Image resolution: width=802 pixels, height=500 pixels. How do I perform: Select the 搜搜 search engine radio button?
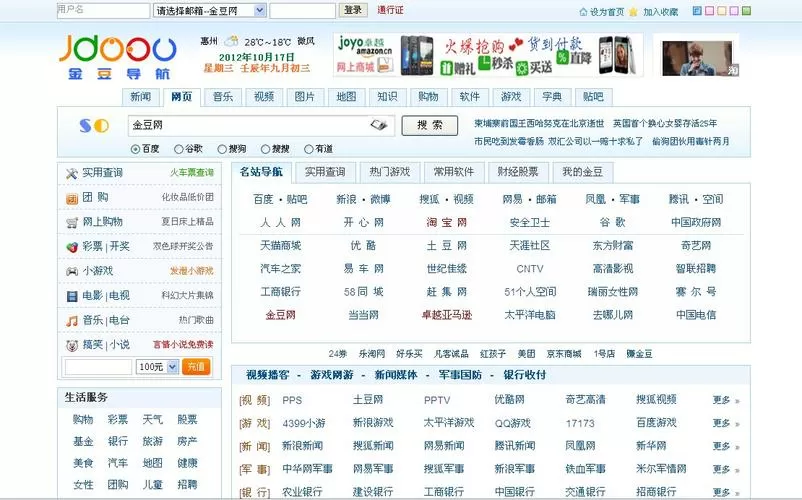click(x=265, y=149)
